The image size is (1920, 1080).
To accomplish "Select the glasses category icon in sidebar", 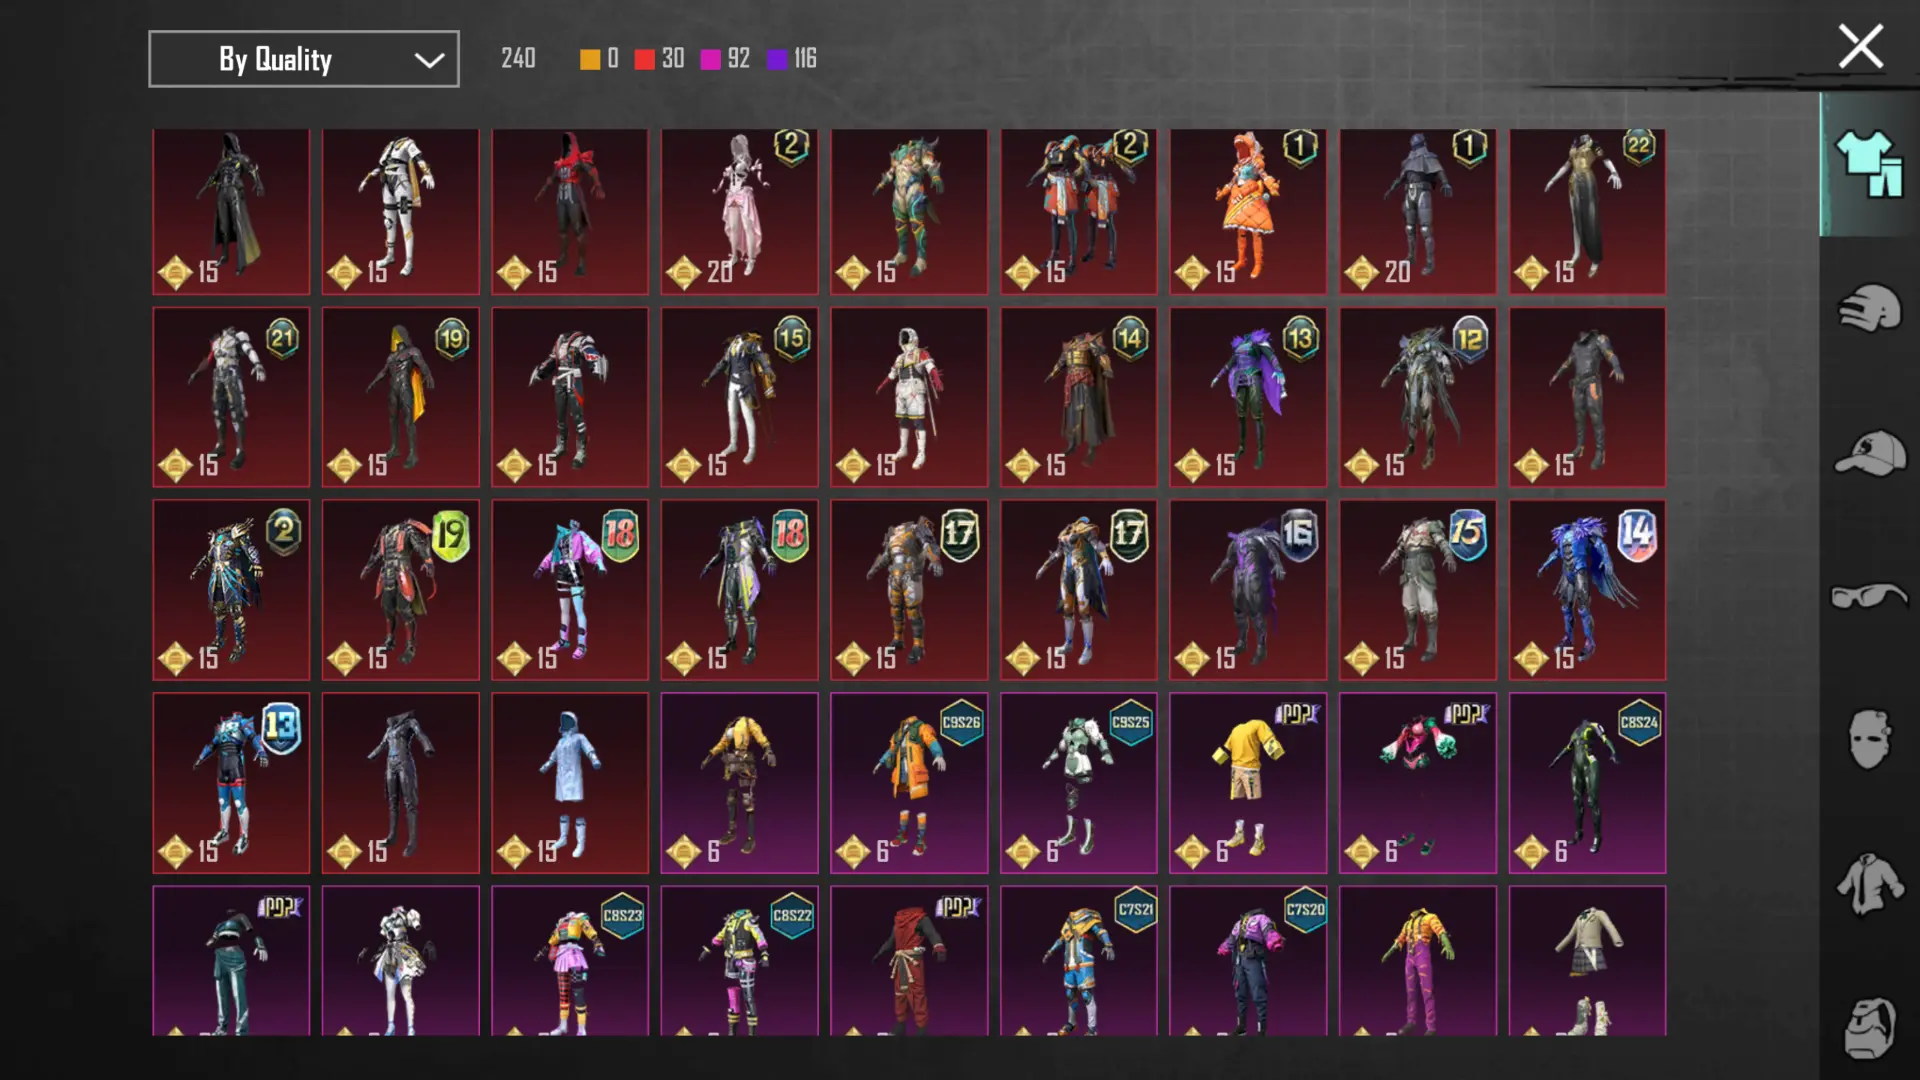I will click(x=1869, y=596).
